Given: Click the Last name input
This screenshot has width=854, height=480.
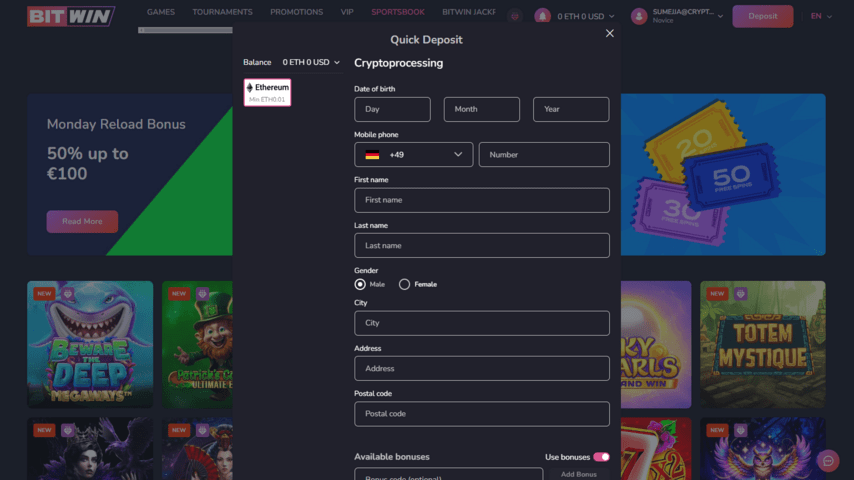Looking at the screenshot, I should (x=481, y=246).
